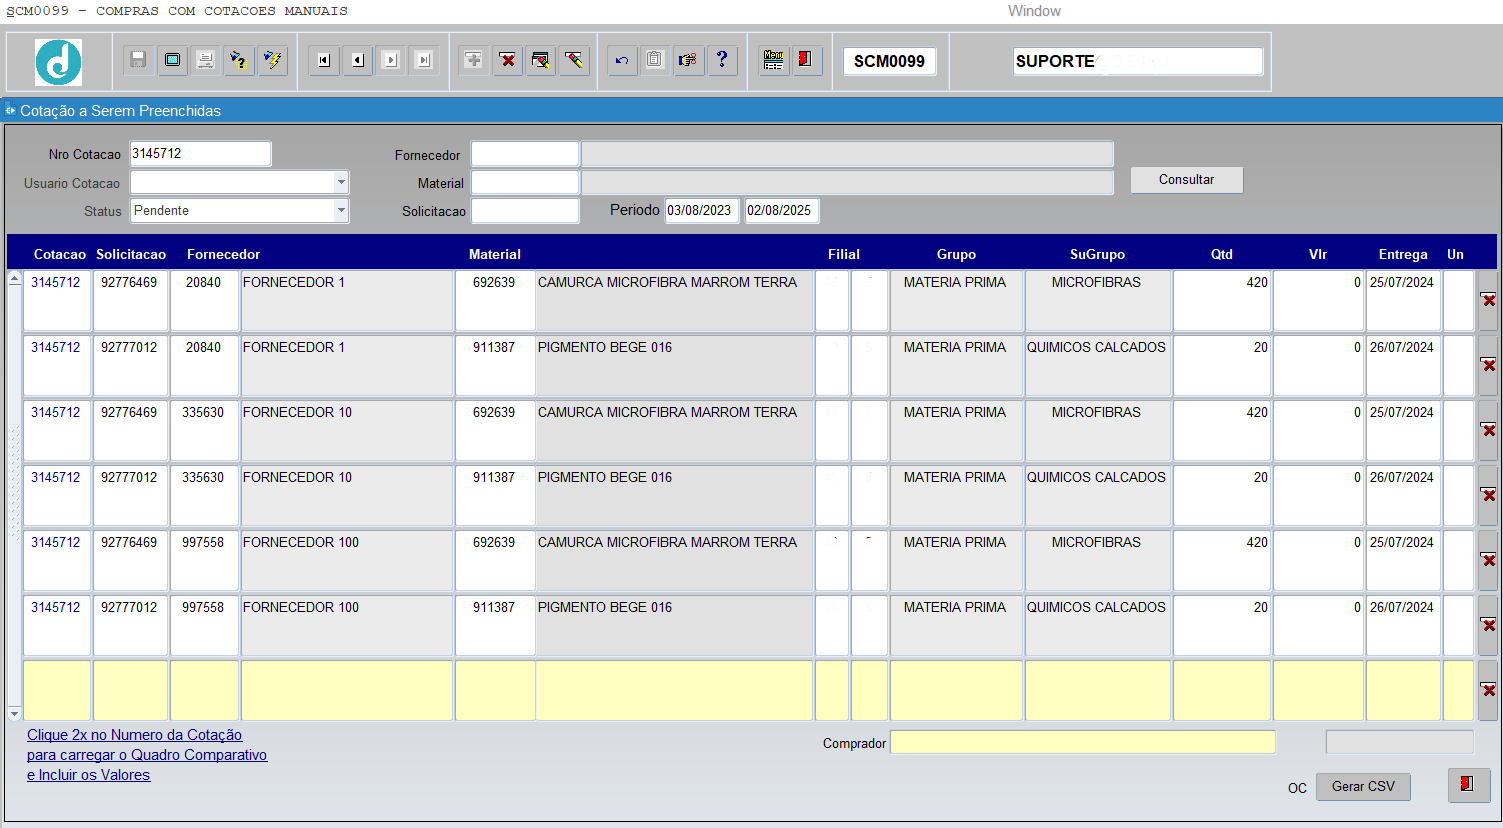Viewport: 1503px width, 828px height.
Task: Click link Clique 2x no Numero da Cotação
Action: [134, 735]
